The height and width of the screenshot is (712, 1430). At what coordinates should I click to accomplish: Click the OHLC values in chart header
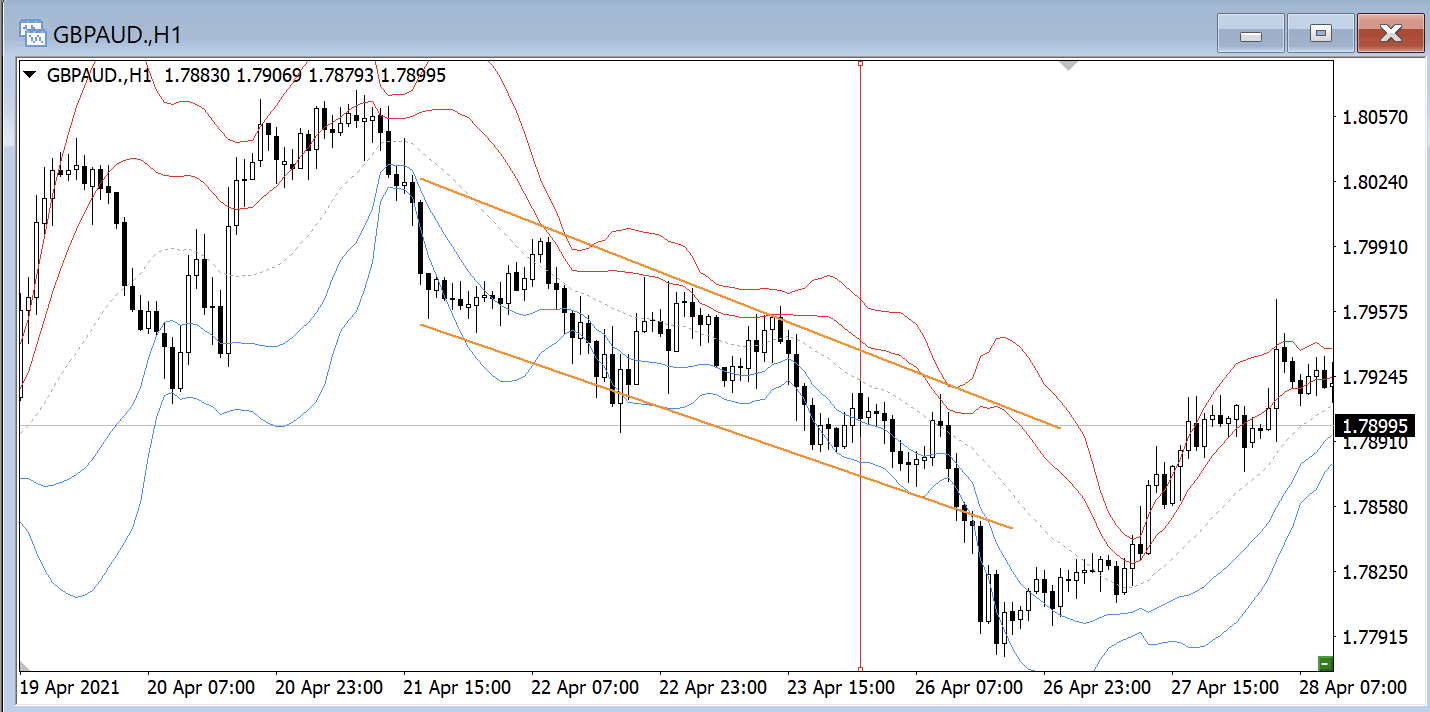(x=305, y=75)
